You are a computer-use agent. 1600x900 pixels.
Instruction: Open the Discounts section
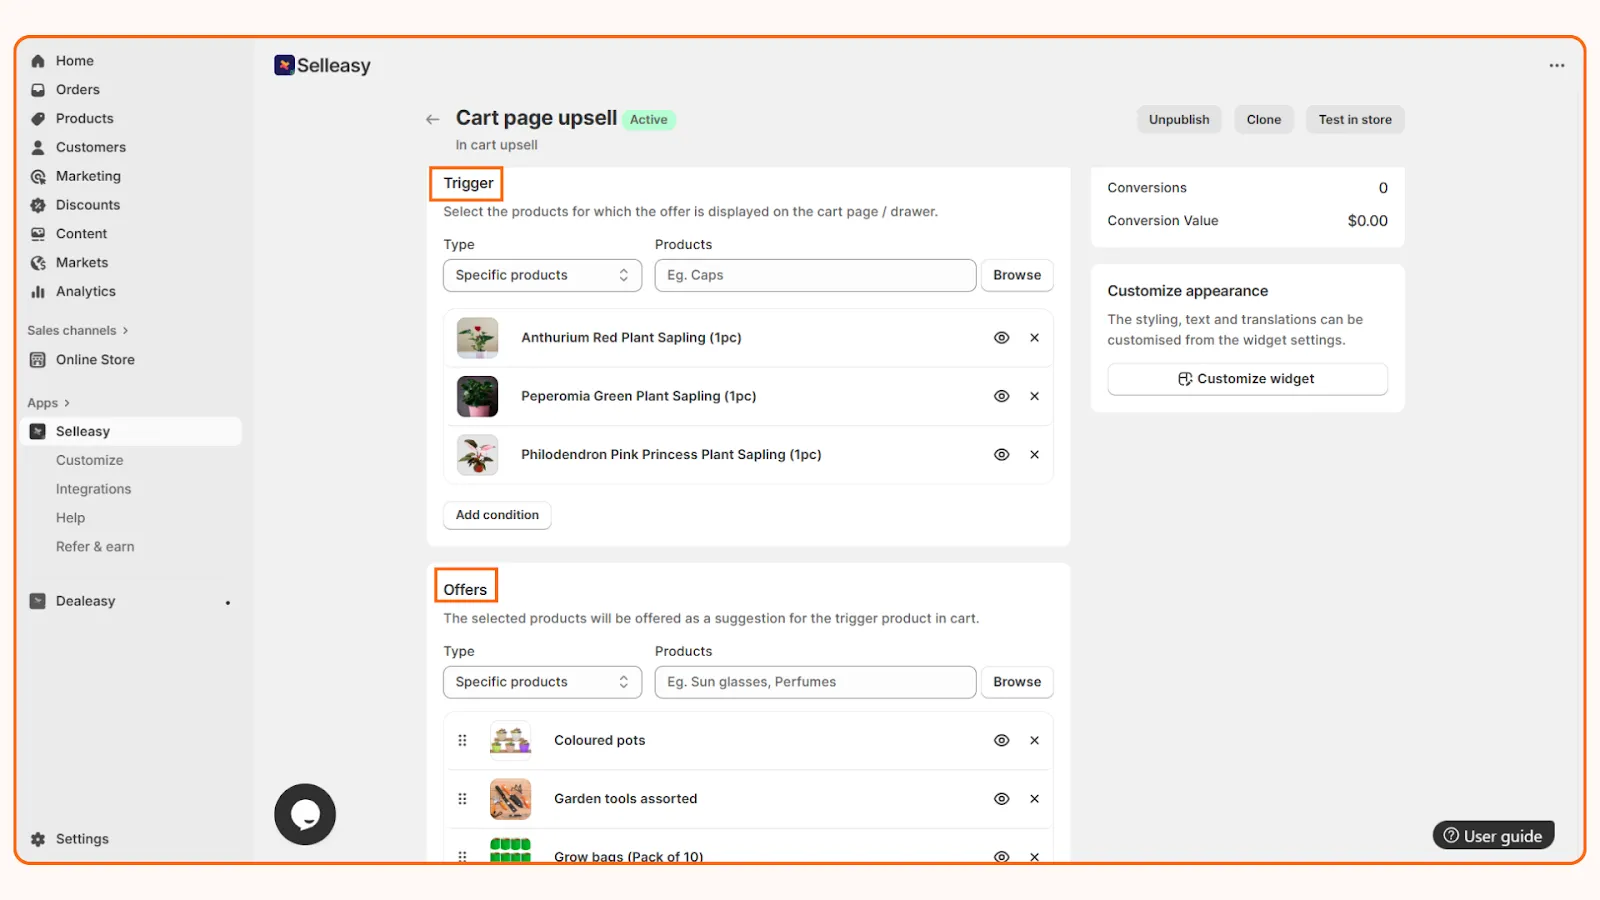point(86,204)
